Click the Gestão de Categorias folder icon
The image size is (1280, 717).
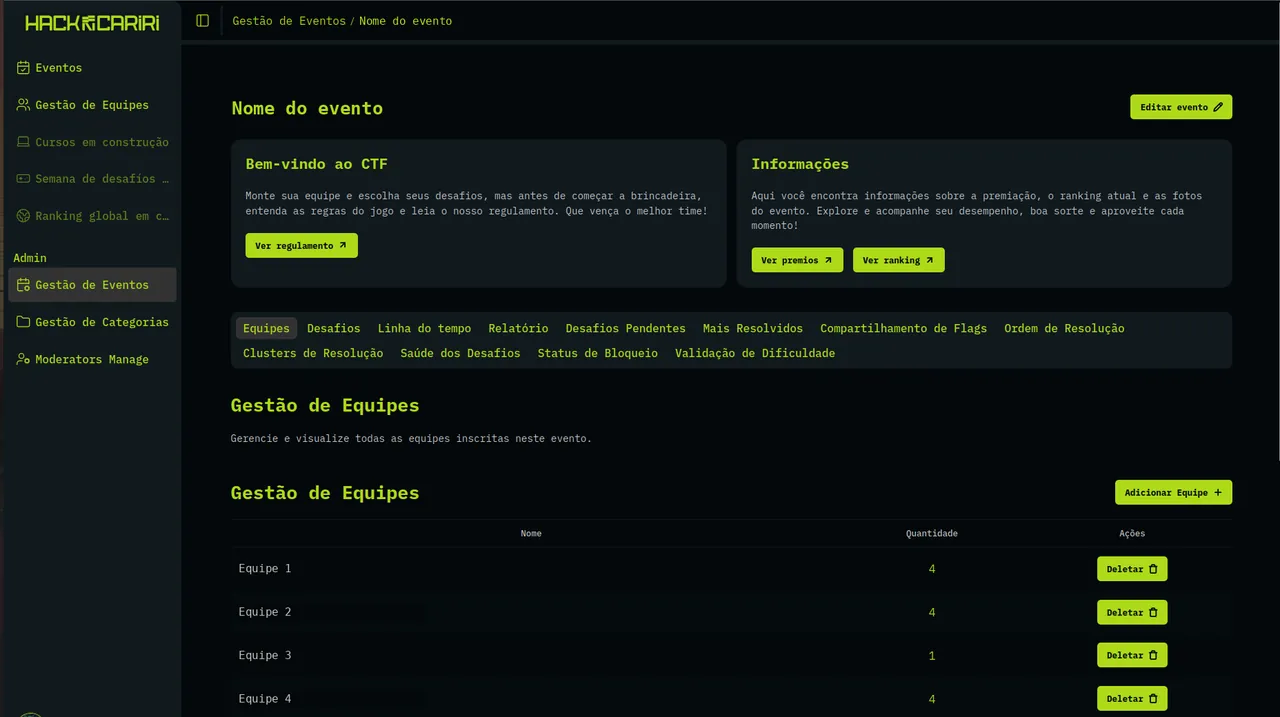click(x=24, y=322)
